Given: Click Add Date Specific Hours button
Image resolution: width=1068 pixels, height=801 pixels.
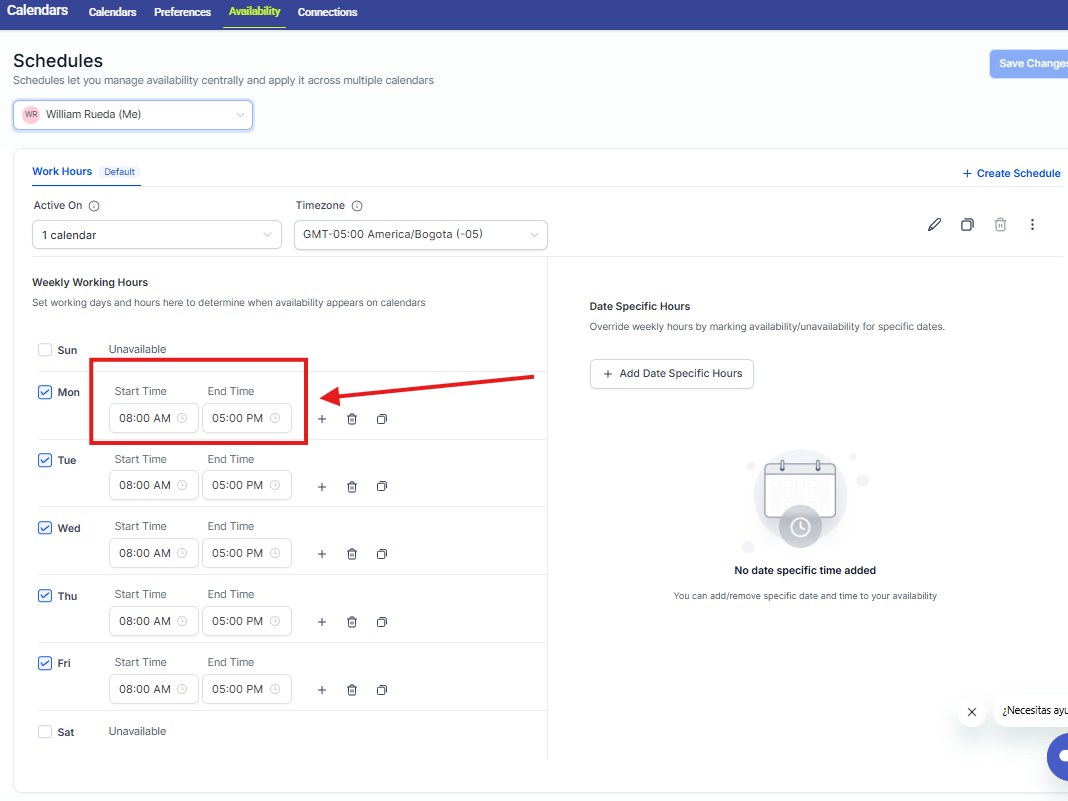Looking at the screenshot, I should point(671,374).
